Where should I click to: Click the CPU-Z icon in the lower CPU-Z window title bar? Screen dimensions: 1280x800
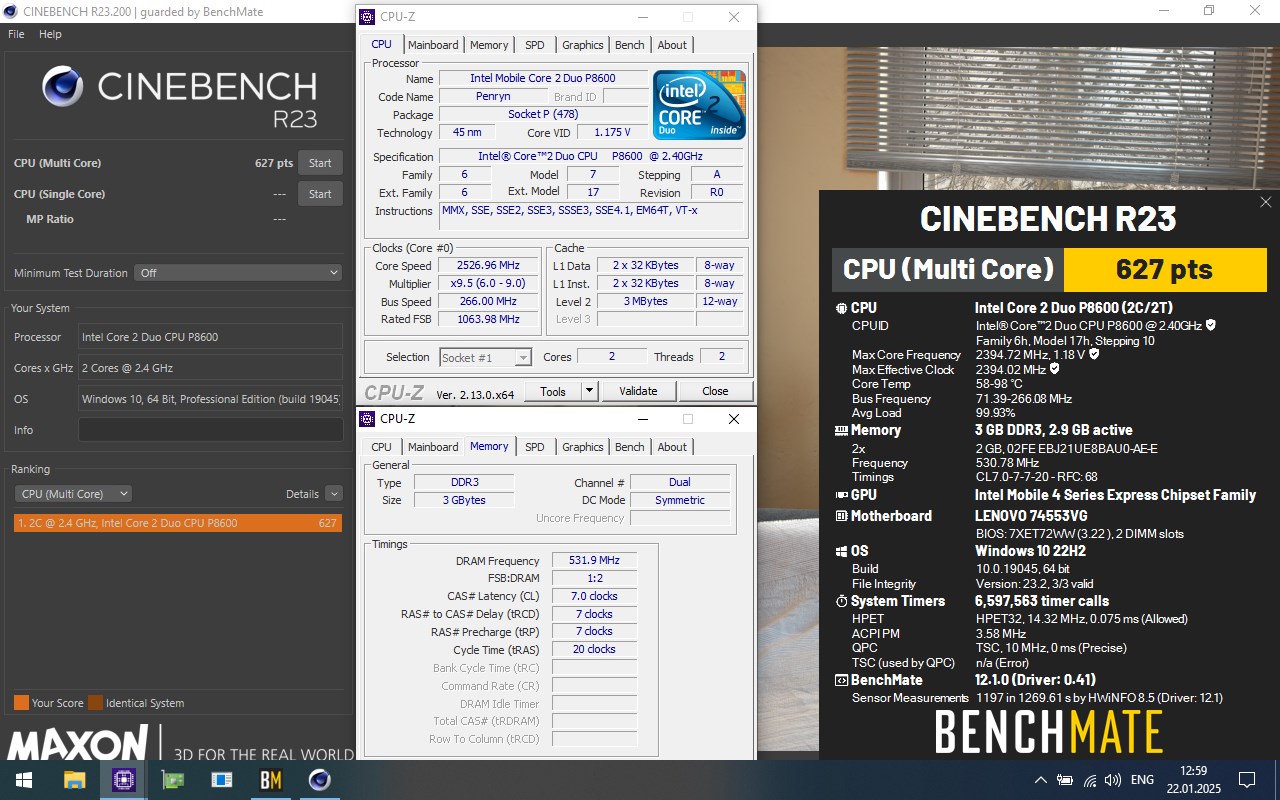coord(367,419)
